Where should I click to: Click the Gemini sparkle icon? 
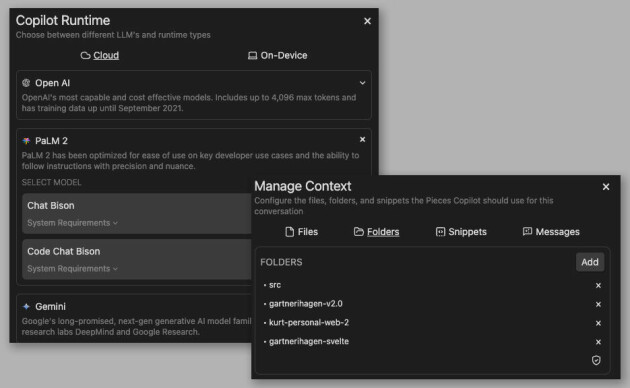(26, 306)
